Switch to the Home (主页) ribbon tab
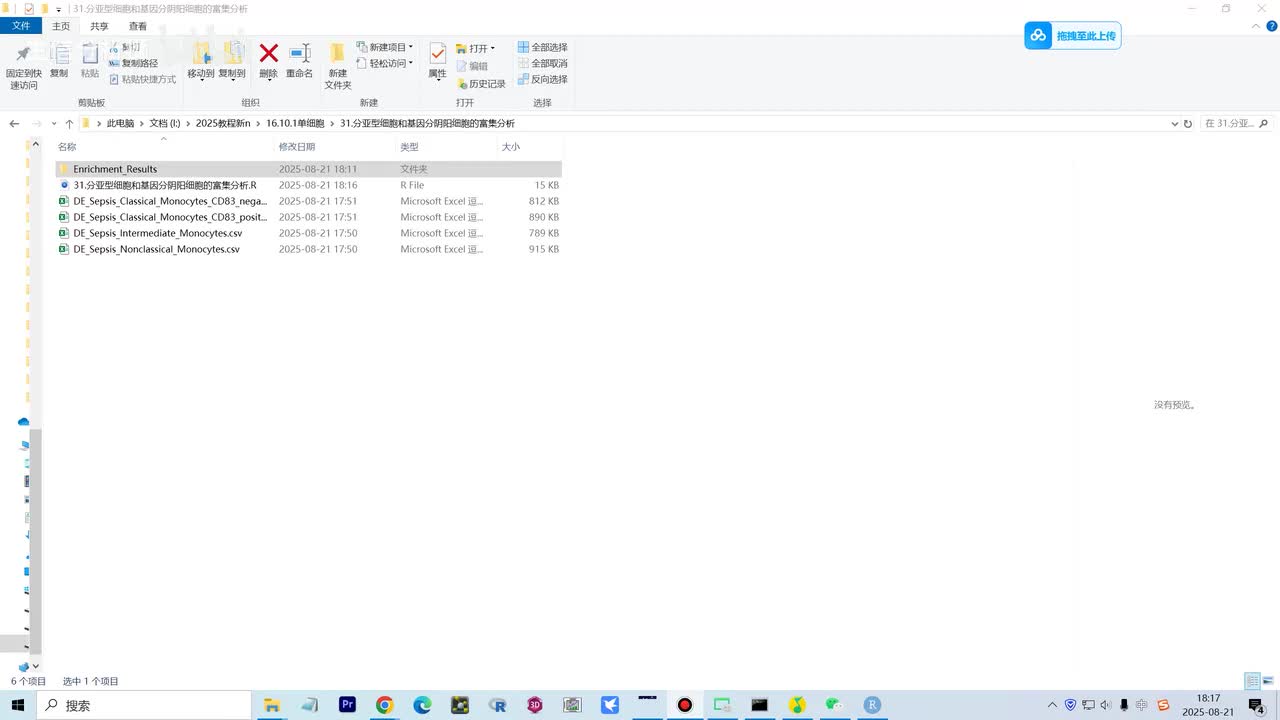Image resolution: width=1280 pixels, height=720 pixels. 62,26
